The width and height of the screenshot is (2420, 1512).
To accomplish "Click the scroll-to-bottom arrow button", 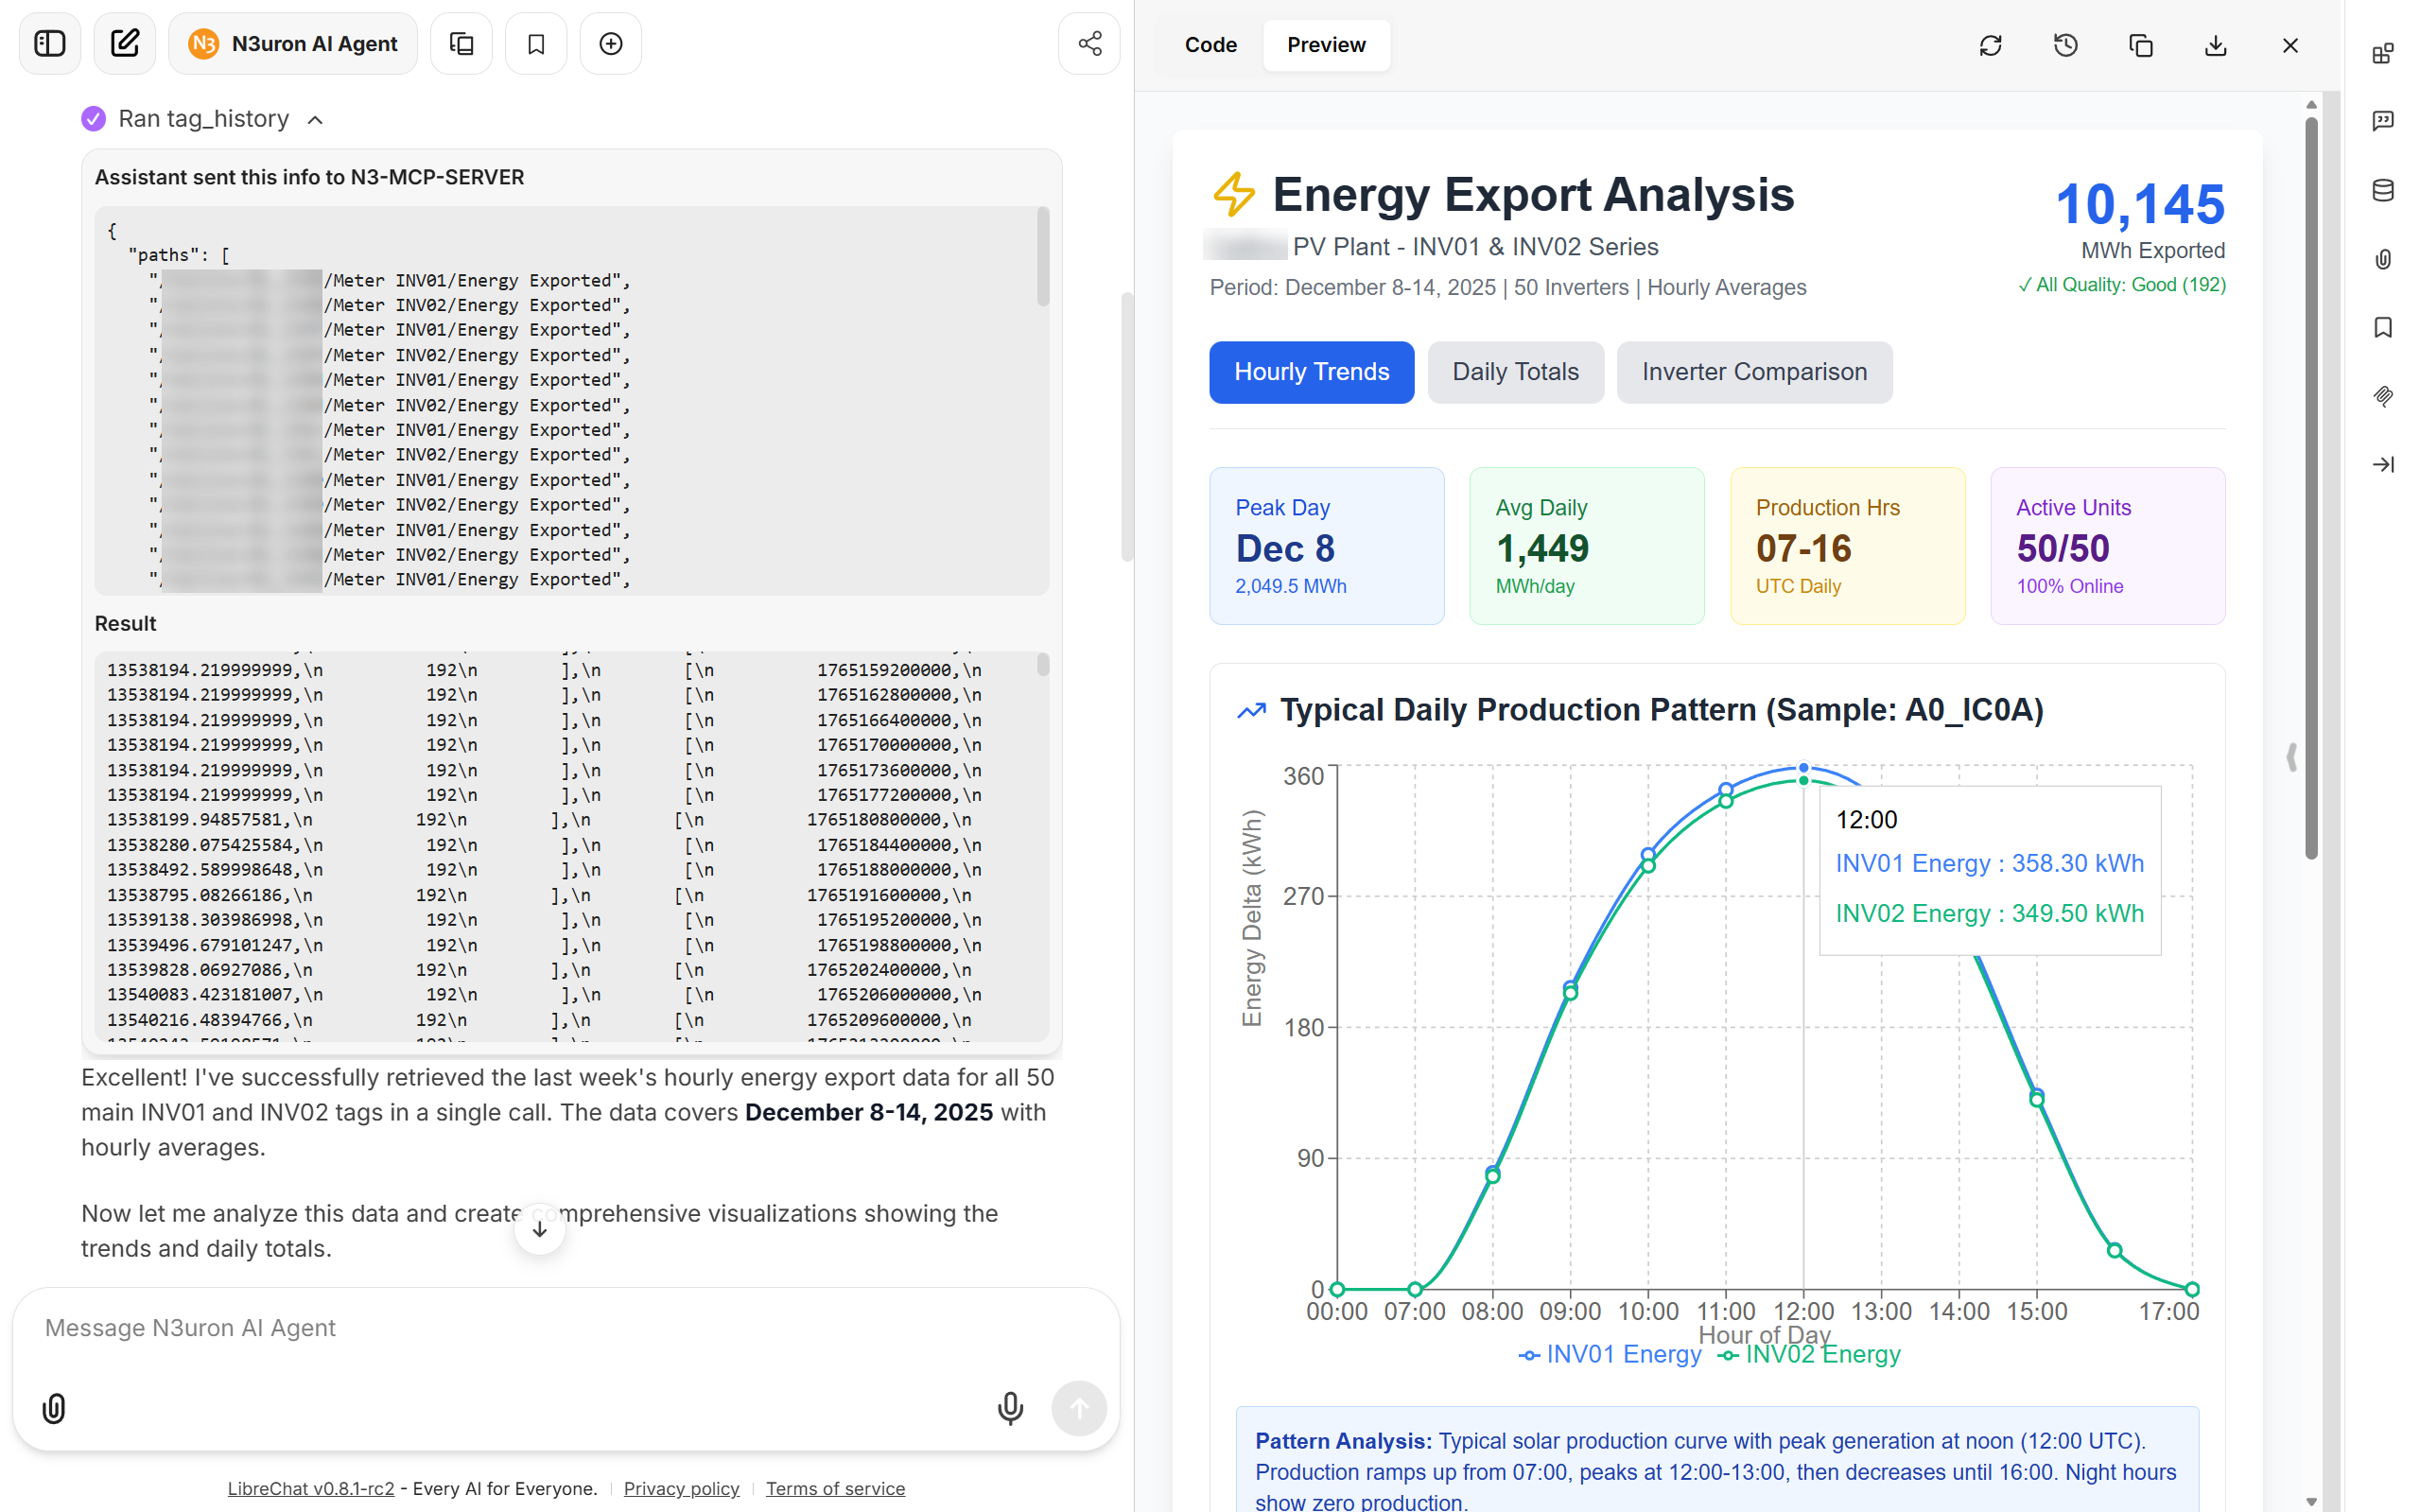I will [x=540, y=1229].
